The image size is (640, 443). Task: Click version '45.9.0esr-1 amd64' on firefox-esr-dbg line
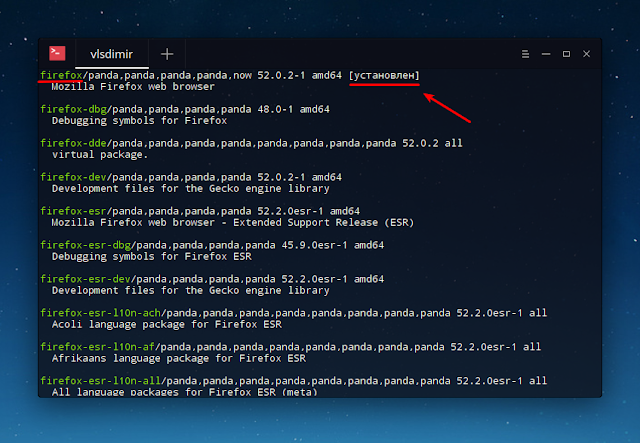(333, 245)
